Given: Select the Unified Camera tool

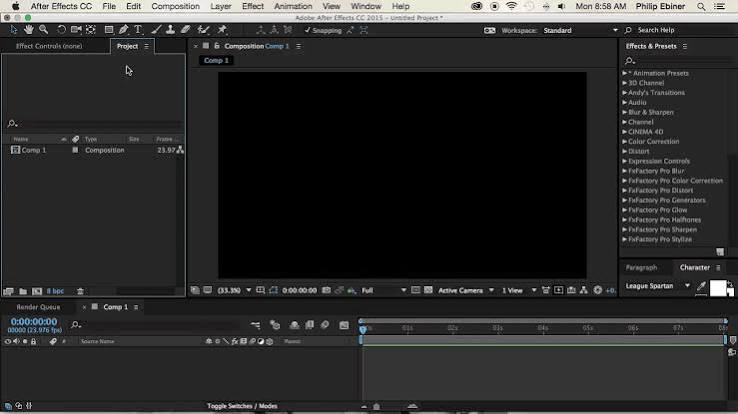Looking at the screenshot, I should tap(76, 30).
